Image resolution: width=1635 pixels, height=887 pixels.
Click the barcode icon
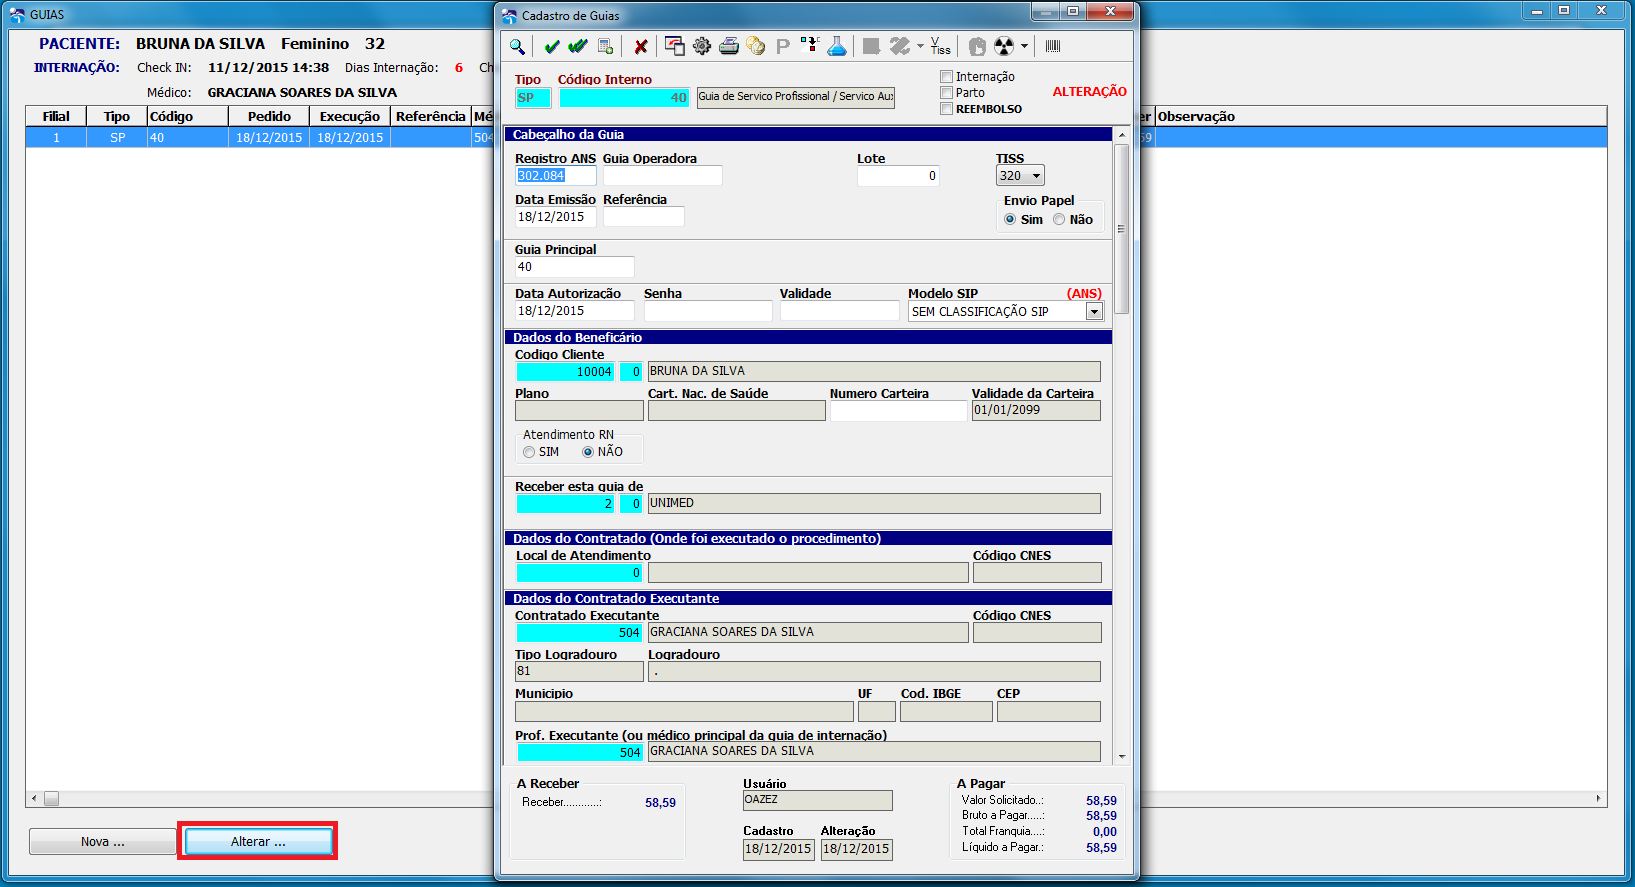point(1053,46)
